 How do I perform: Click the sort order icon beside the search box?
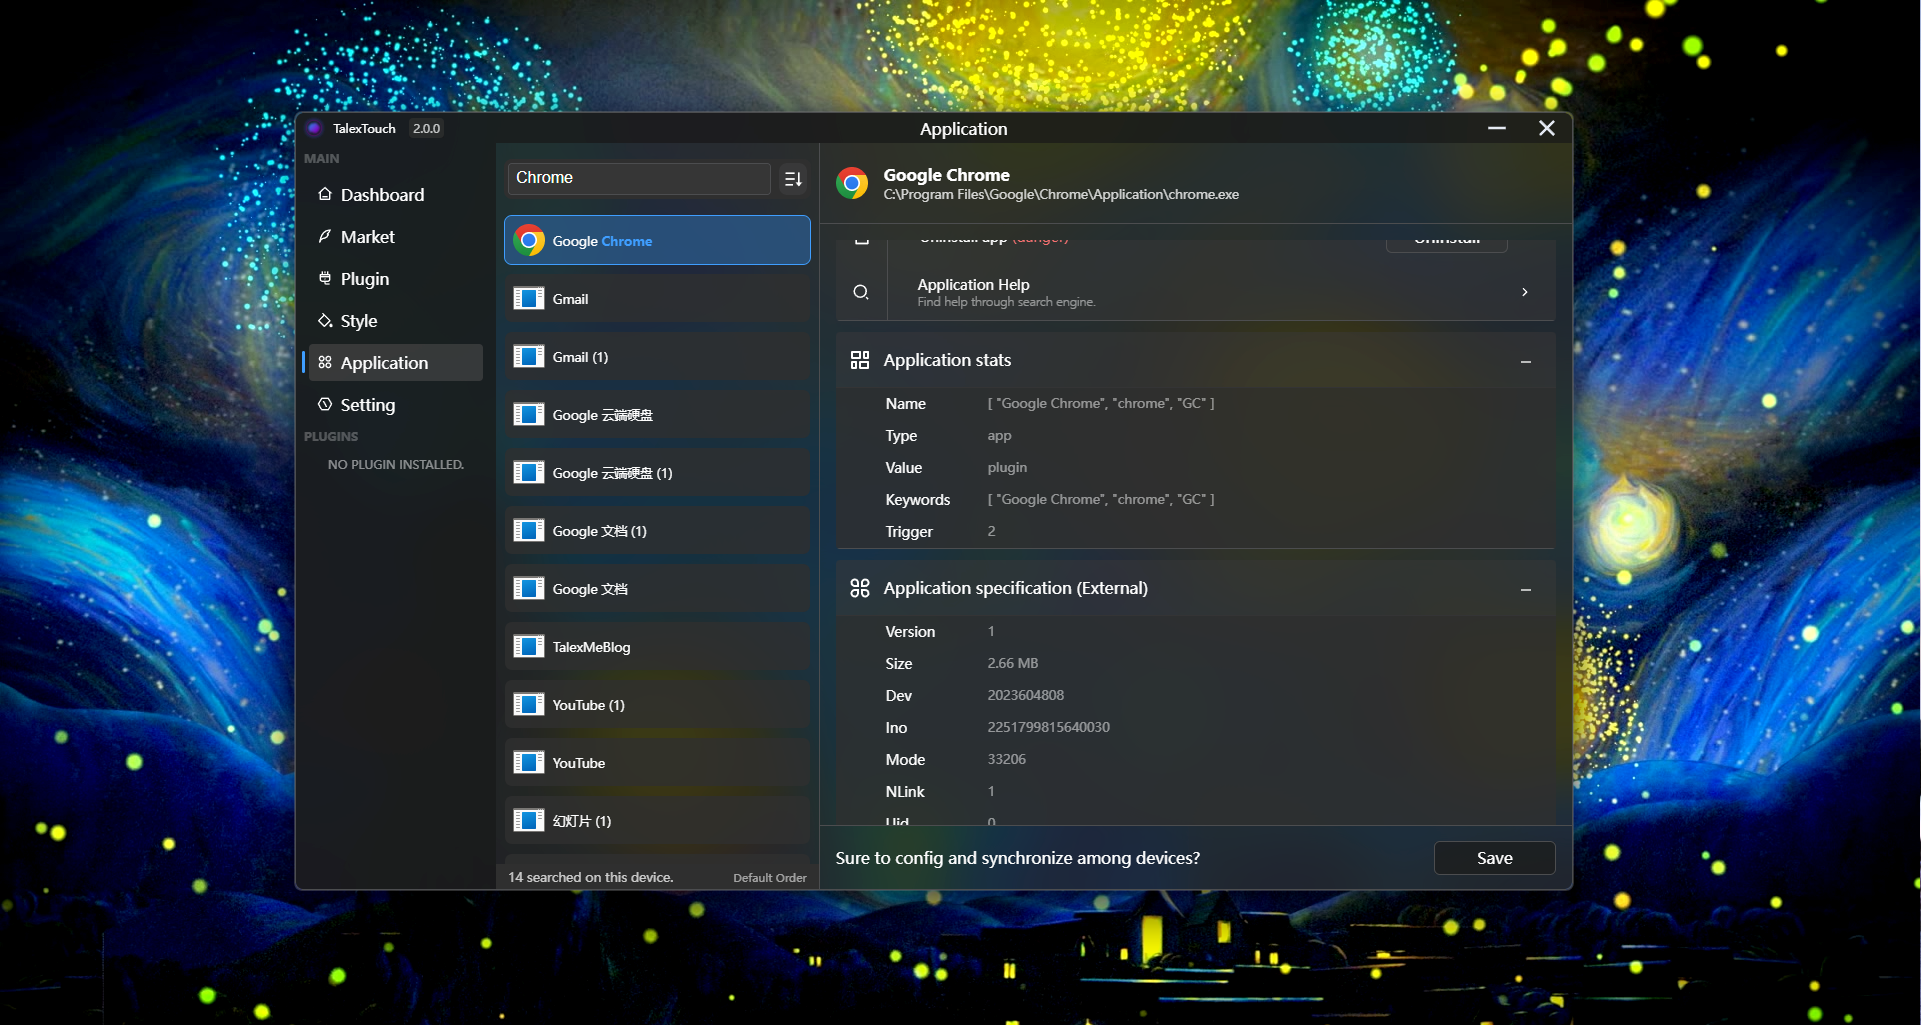click(793, 179)
